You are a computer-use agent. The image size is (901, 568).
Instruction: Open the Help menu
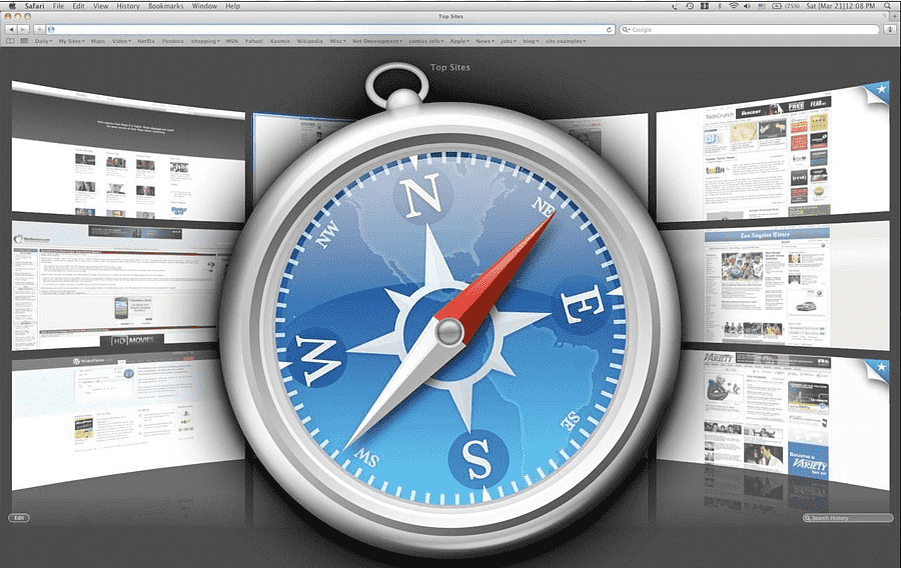point(232,6)
